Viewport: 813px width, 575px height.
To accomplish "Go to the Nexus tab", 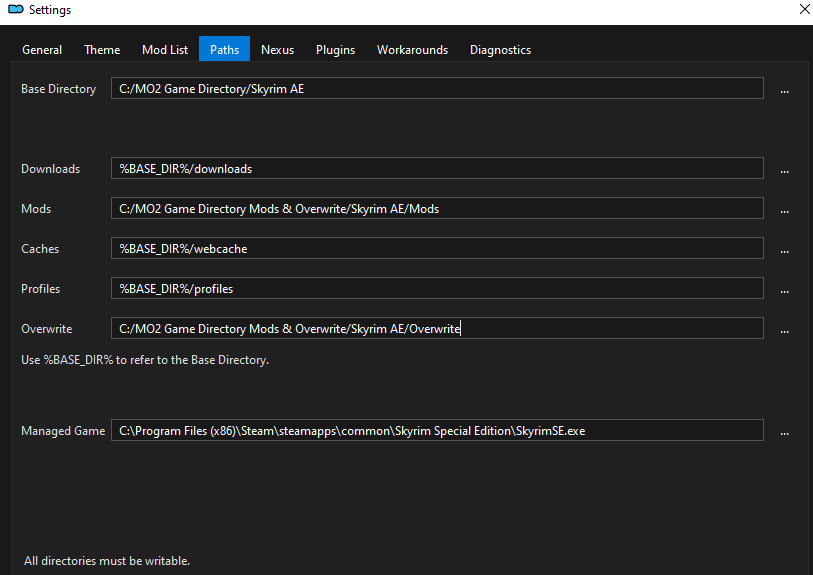I will click(277, 50).
